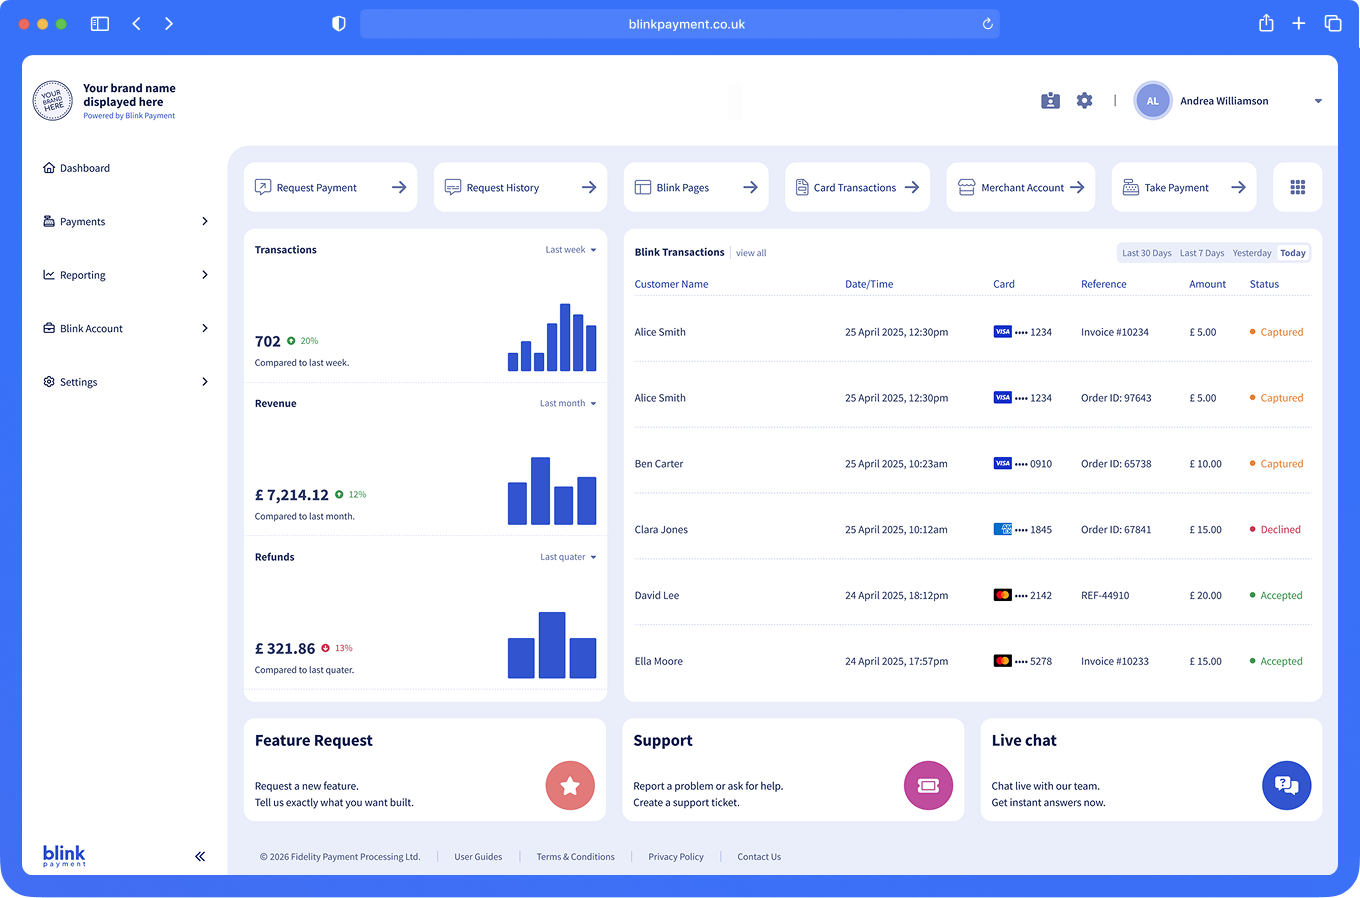Expand Andrea Williamson account dropdown
This screenshot has height=898, width=1360.
[1317, 101]
